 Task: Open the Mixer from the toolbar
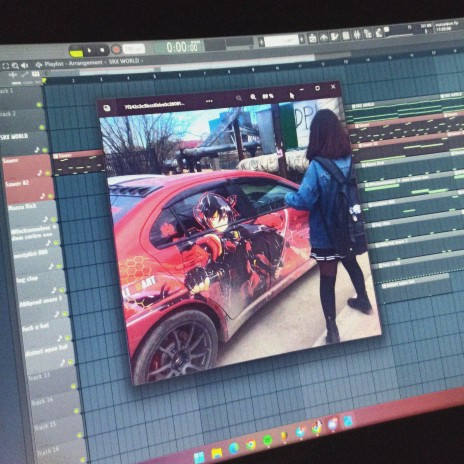[357, 34]
